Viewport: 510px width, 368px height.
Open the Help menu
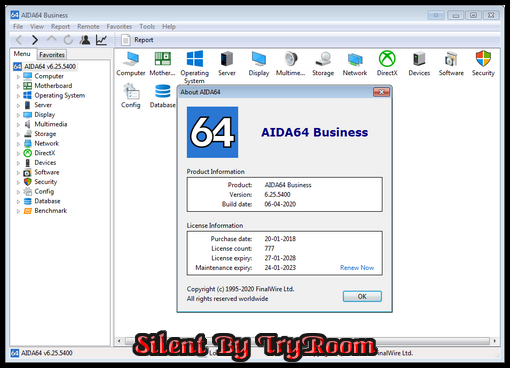point(169,27)
